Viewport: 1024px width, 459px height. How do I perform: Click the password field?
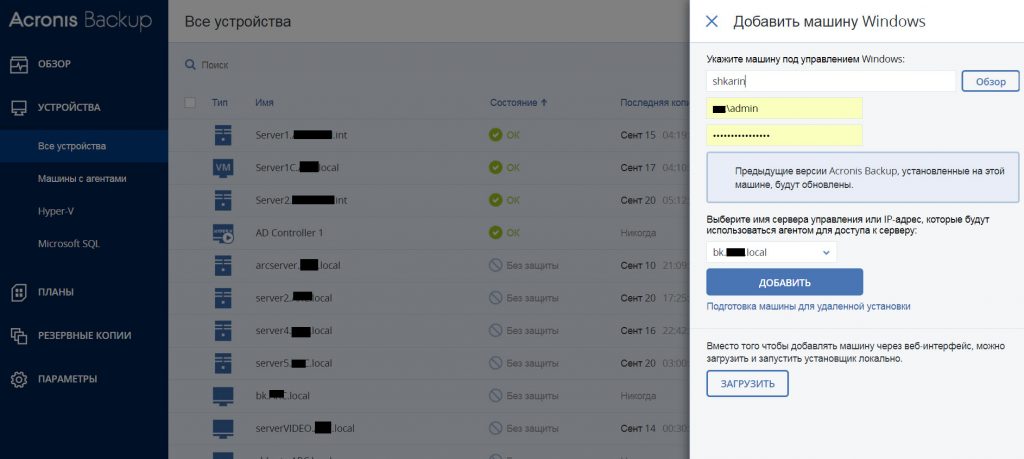coord(784,135)
